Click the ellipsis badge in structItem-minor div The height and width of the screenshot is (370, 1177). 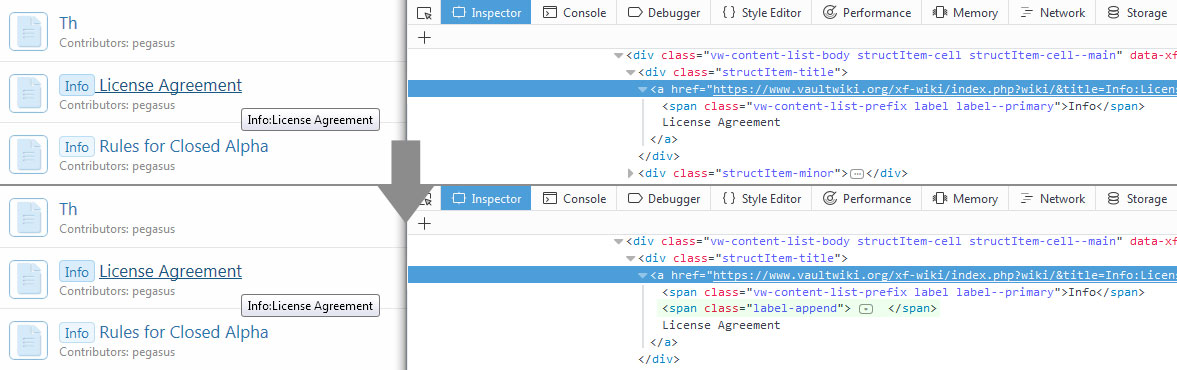coord(856,173)
